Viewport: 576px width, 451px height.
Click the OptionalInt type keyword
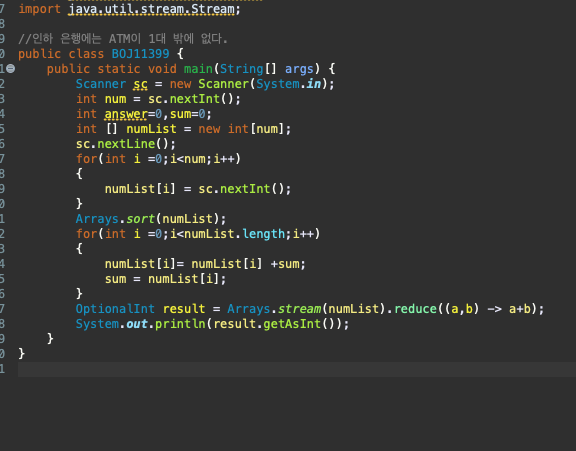click(x=115, y=309)
